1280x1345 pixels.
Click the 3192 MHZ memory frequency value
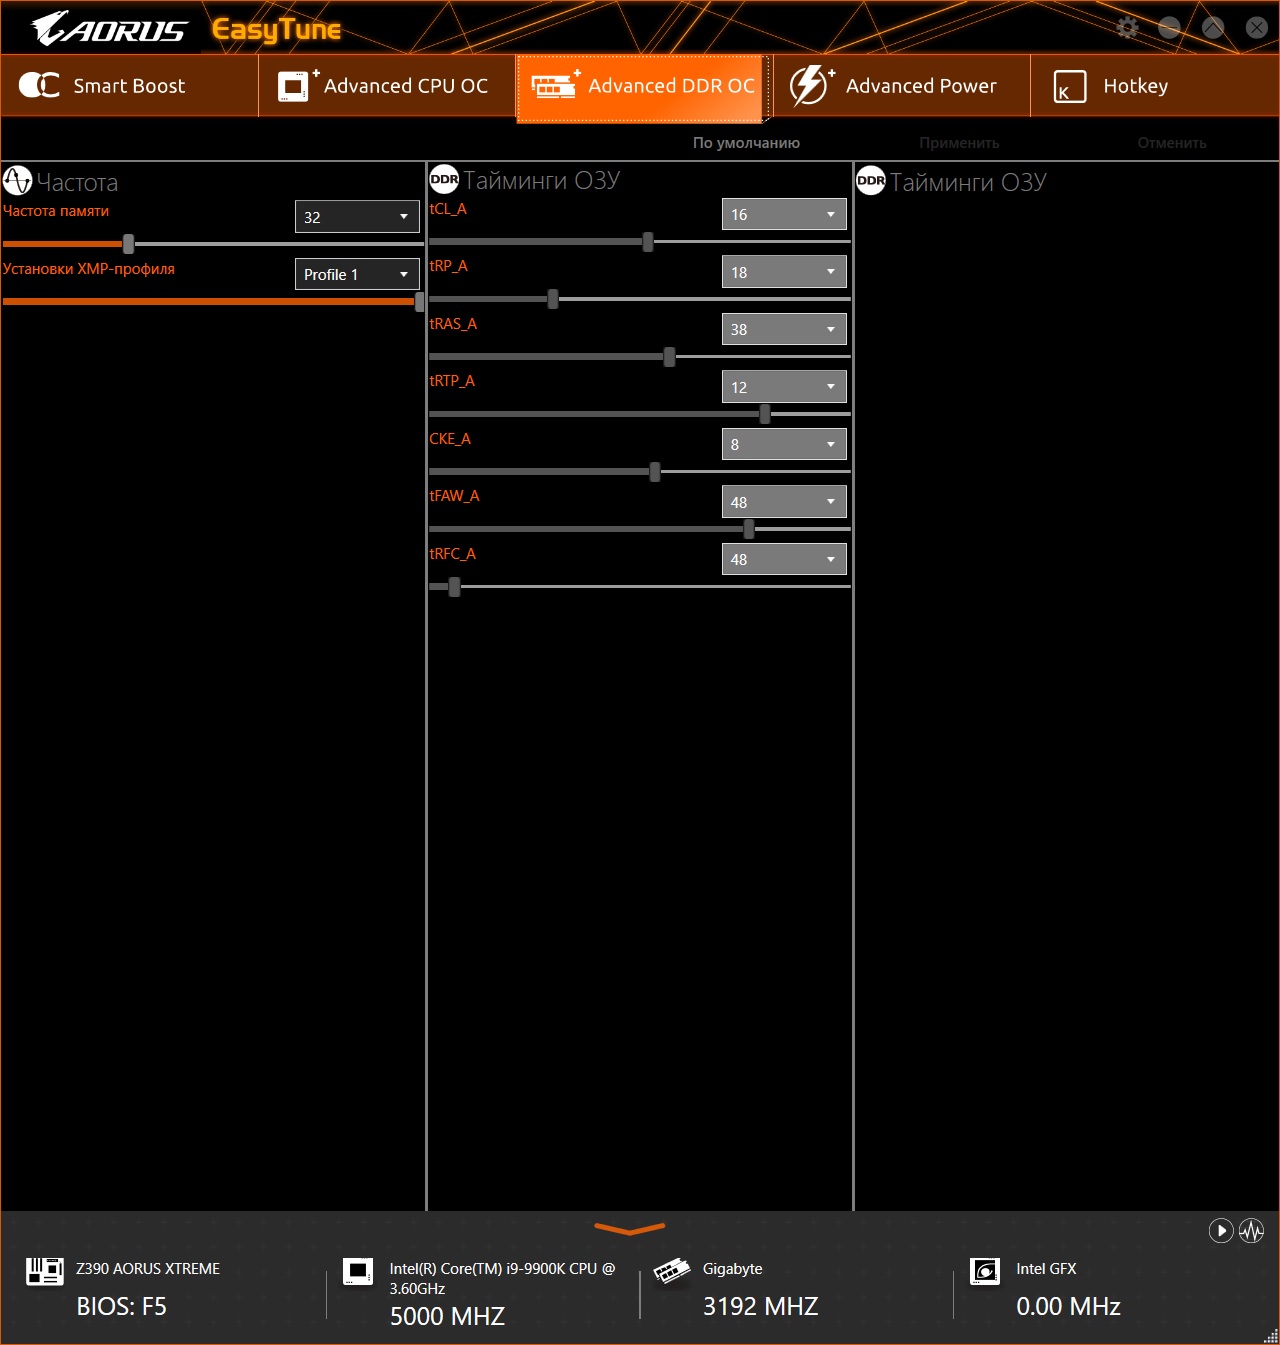coord(761,1306)
